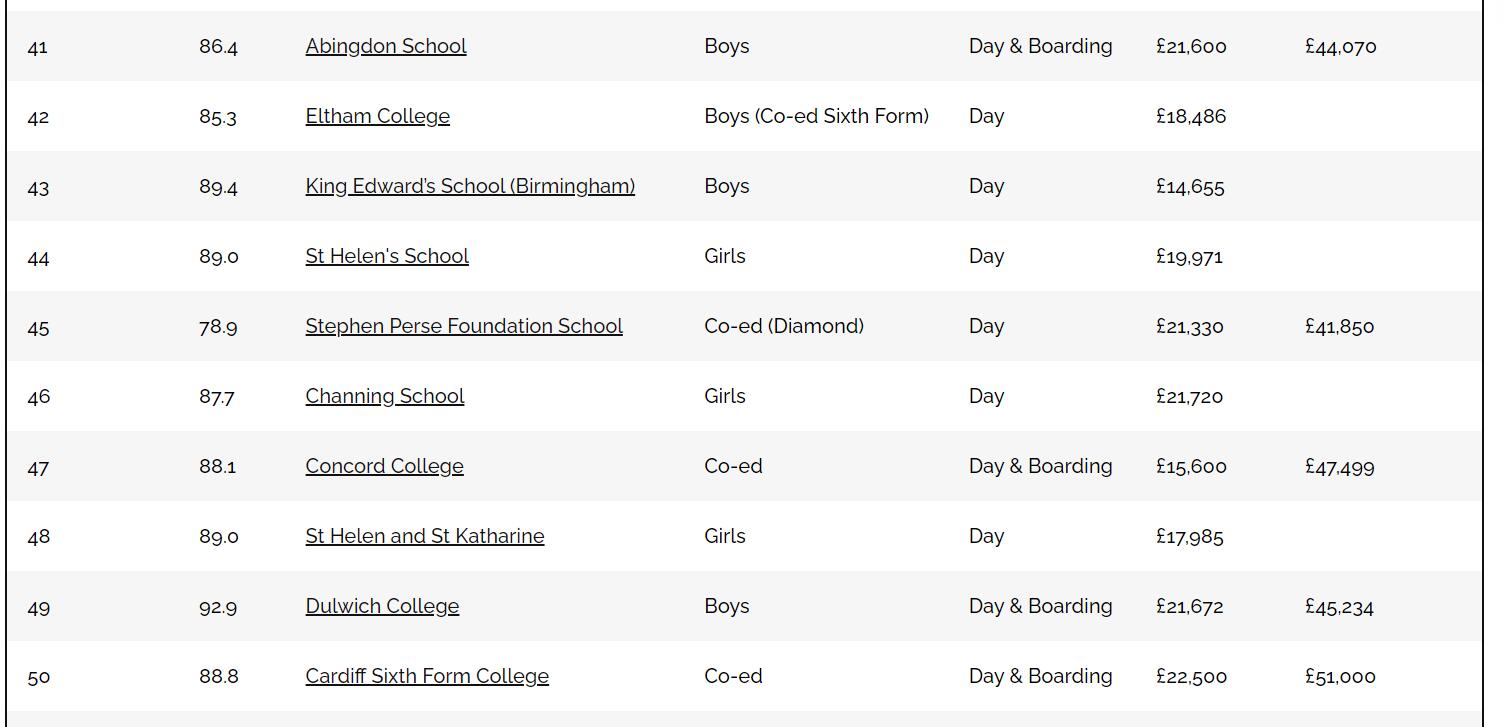Open the St Helen's School link
This screenshot has width=1503, height=727.
(387, 256)
